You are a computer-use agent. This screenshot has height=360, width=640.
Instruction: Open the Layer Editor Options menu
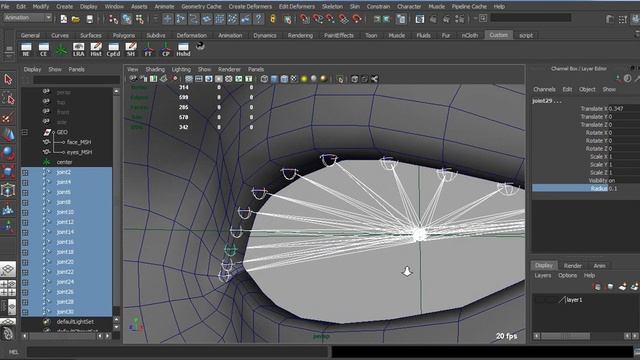pyautogui.click(x=567, y=276)
